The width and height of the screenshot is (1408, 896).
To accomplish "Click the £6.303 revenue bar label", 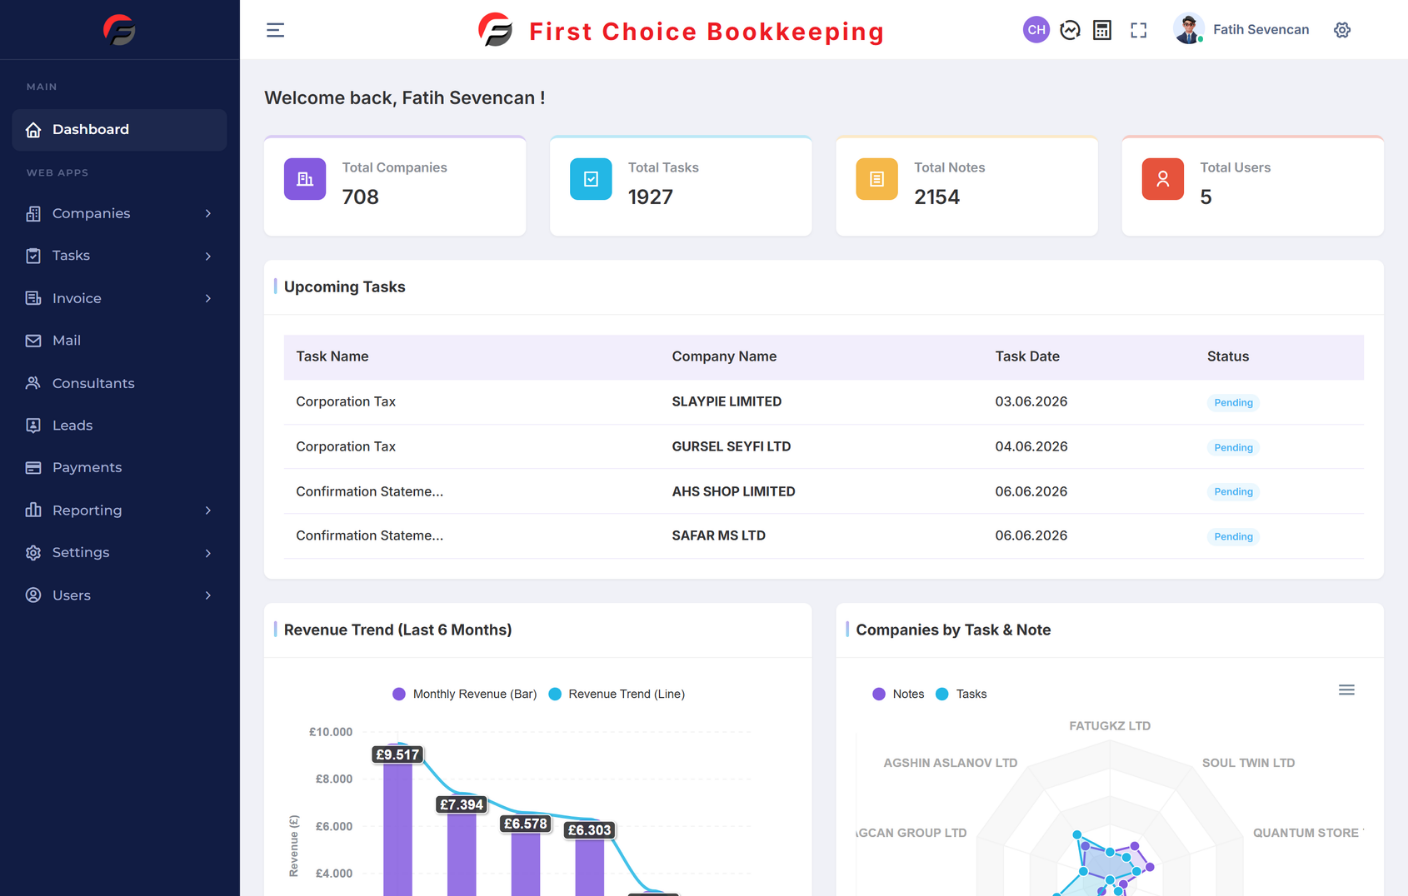I will pos(589,830).
